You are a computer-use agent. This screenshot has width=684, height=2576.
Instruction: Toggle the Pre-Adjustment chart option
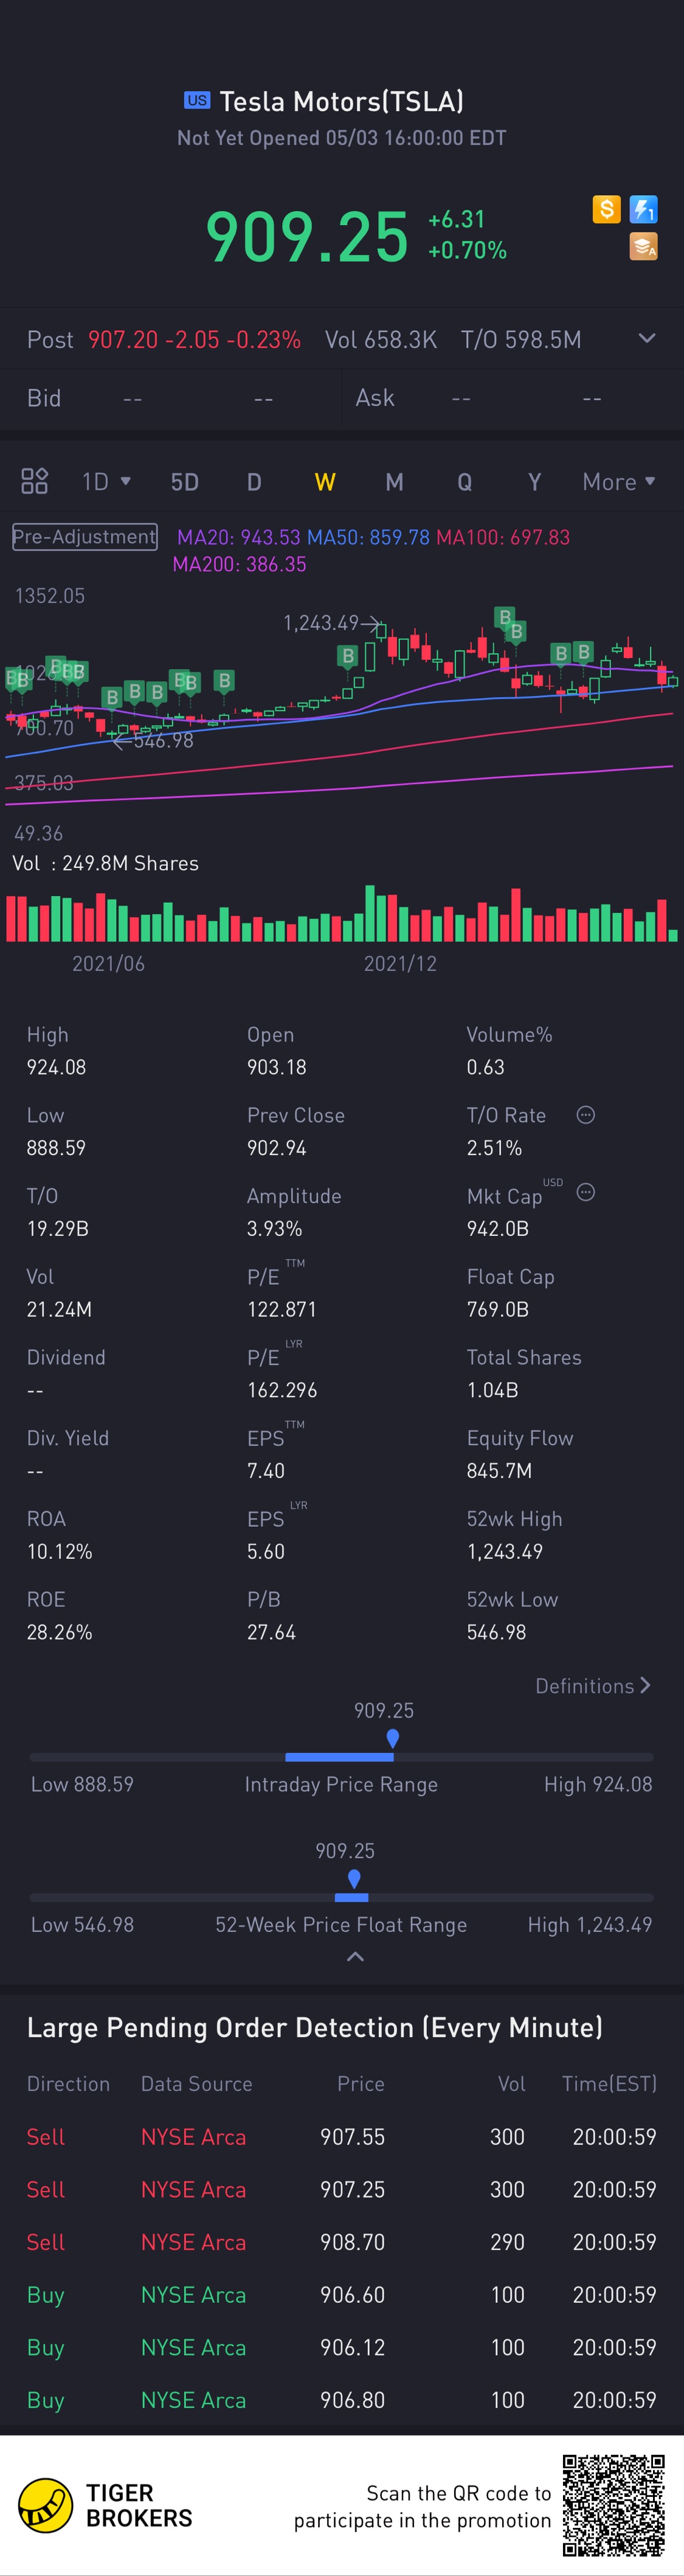click(85, 537)
